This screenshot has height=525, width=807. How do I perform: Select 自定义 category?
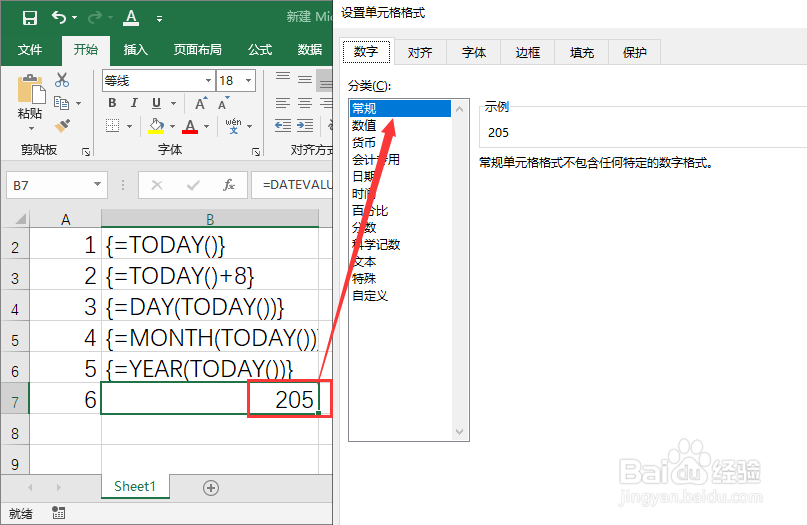(400, 296)
